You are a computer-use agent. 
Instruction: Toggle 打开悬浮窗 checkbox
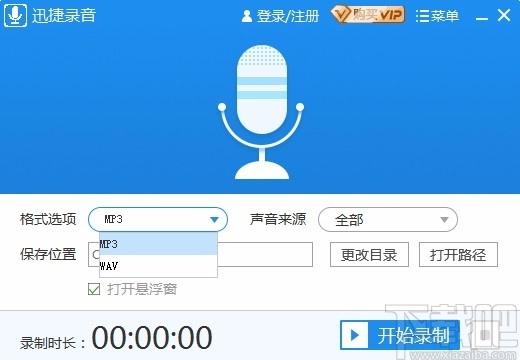[x=94, y=289]
